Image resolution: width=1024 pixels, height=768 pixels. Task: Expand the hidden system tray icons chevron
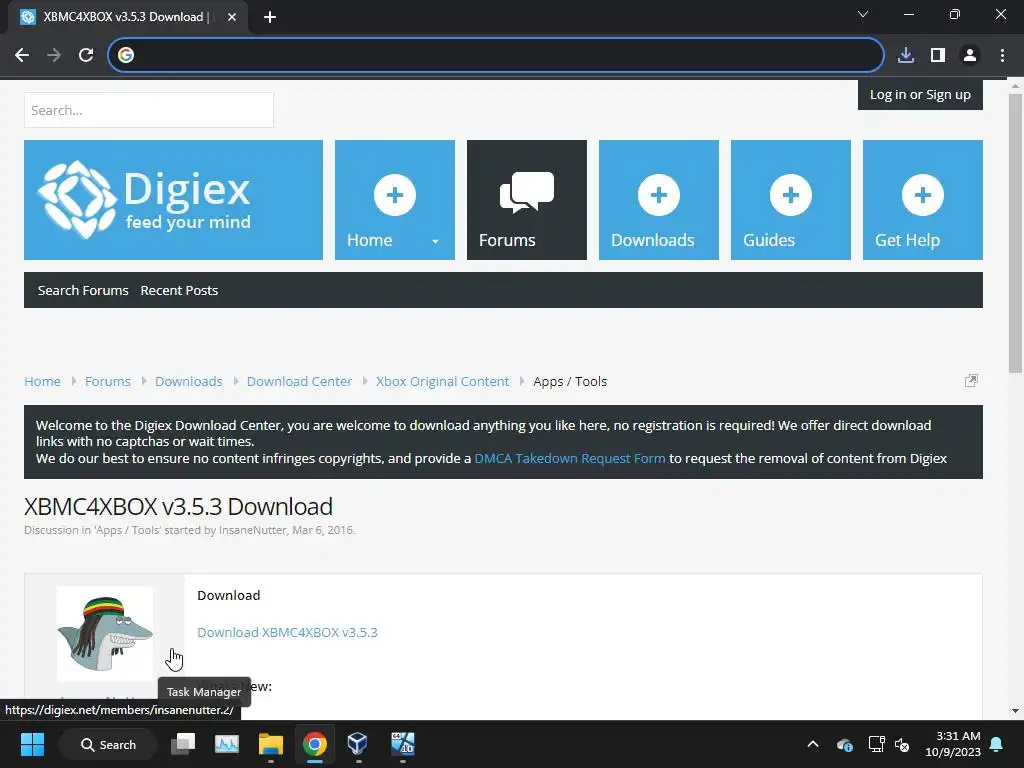[812, 744]
